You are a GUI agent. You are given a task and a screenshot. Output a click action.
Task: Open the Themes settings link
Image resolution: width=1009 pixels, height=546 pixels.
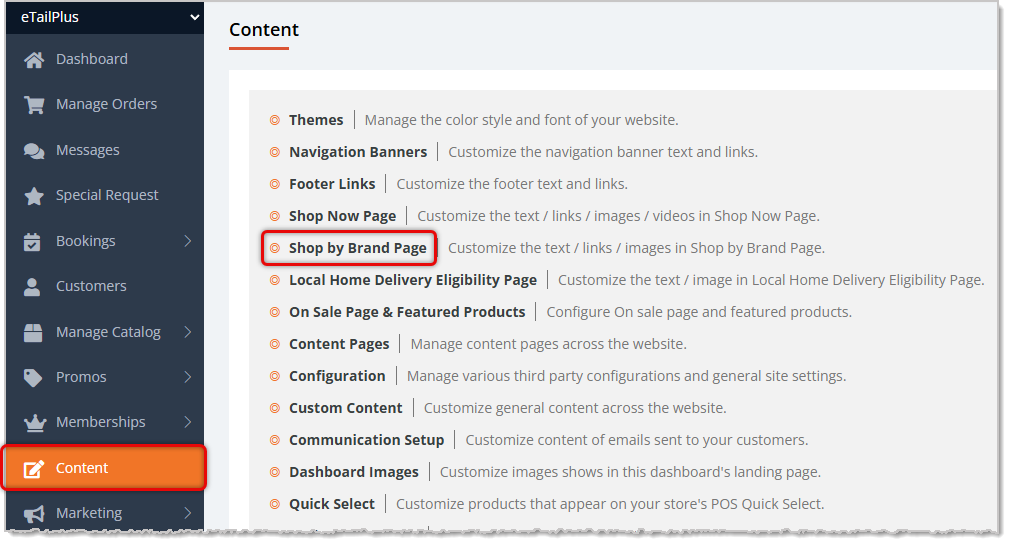click(316, 120)
